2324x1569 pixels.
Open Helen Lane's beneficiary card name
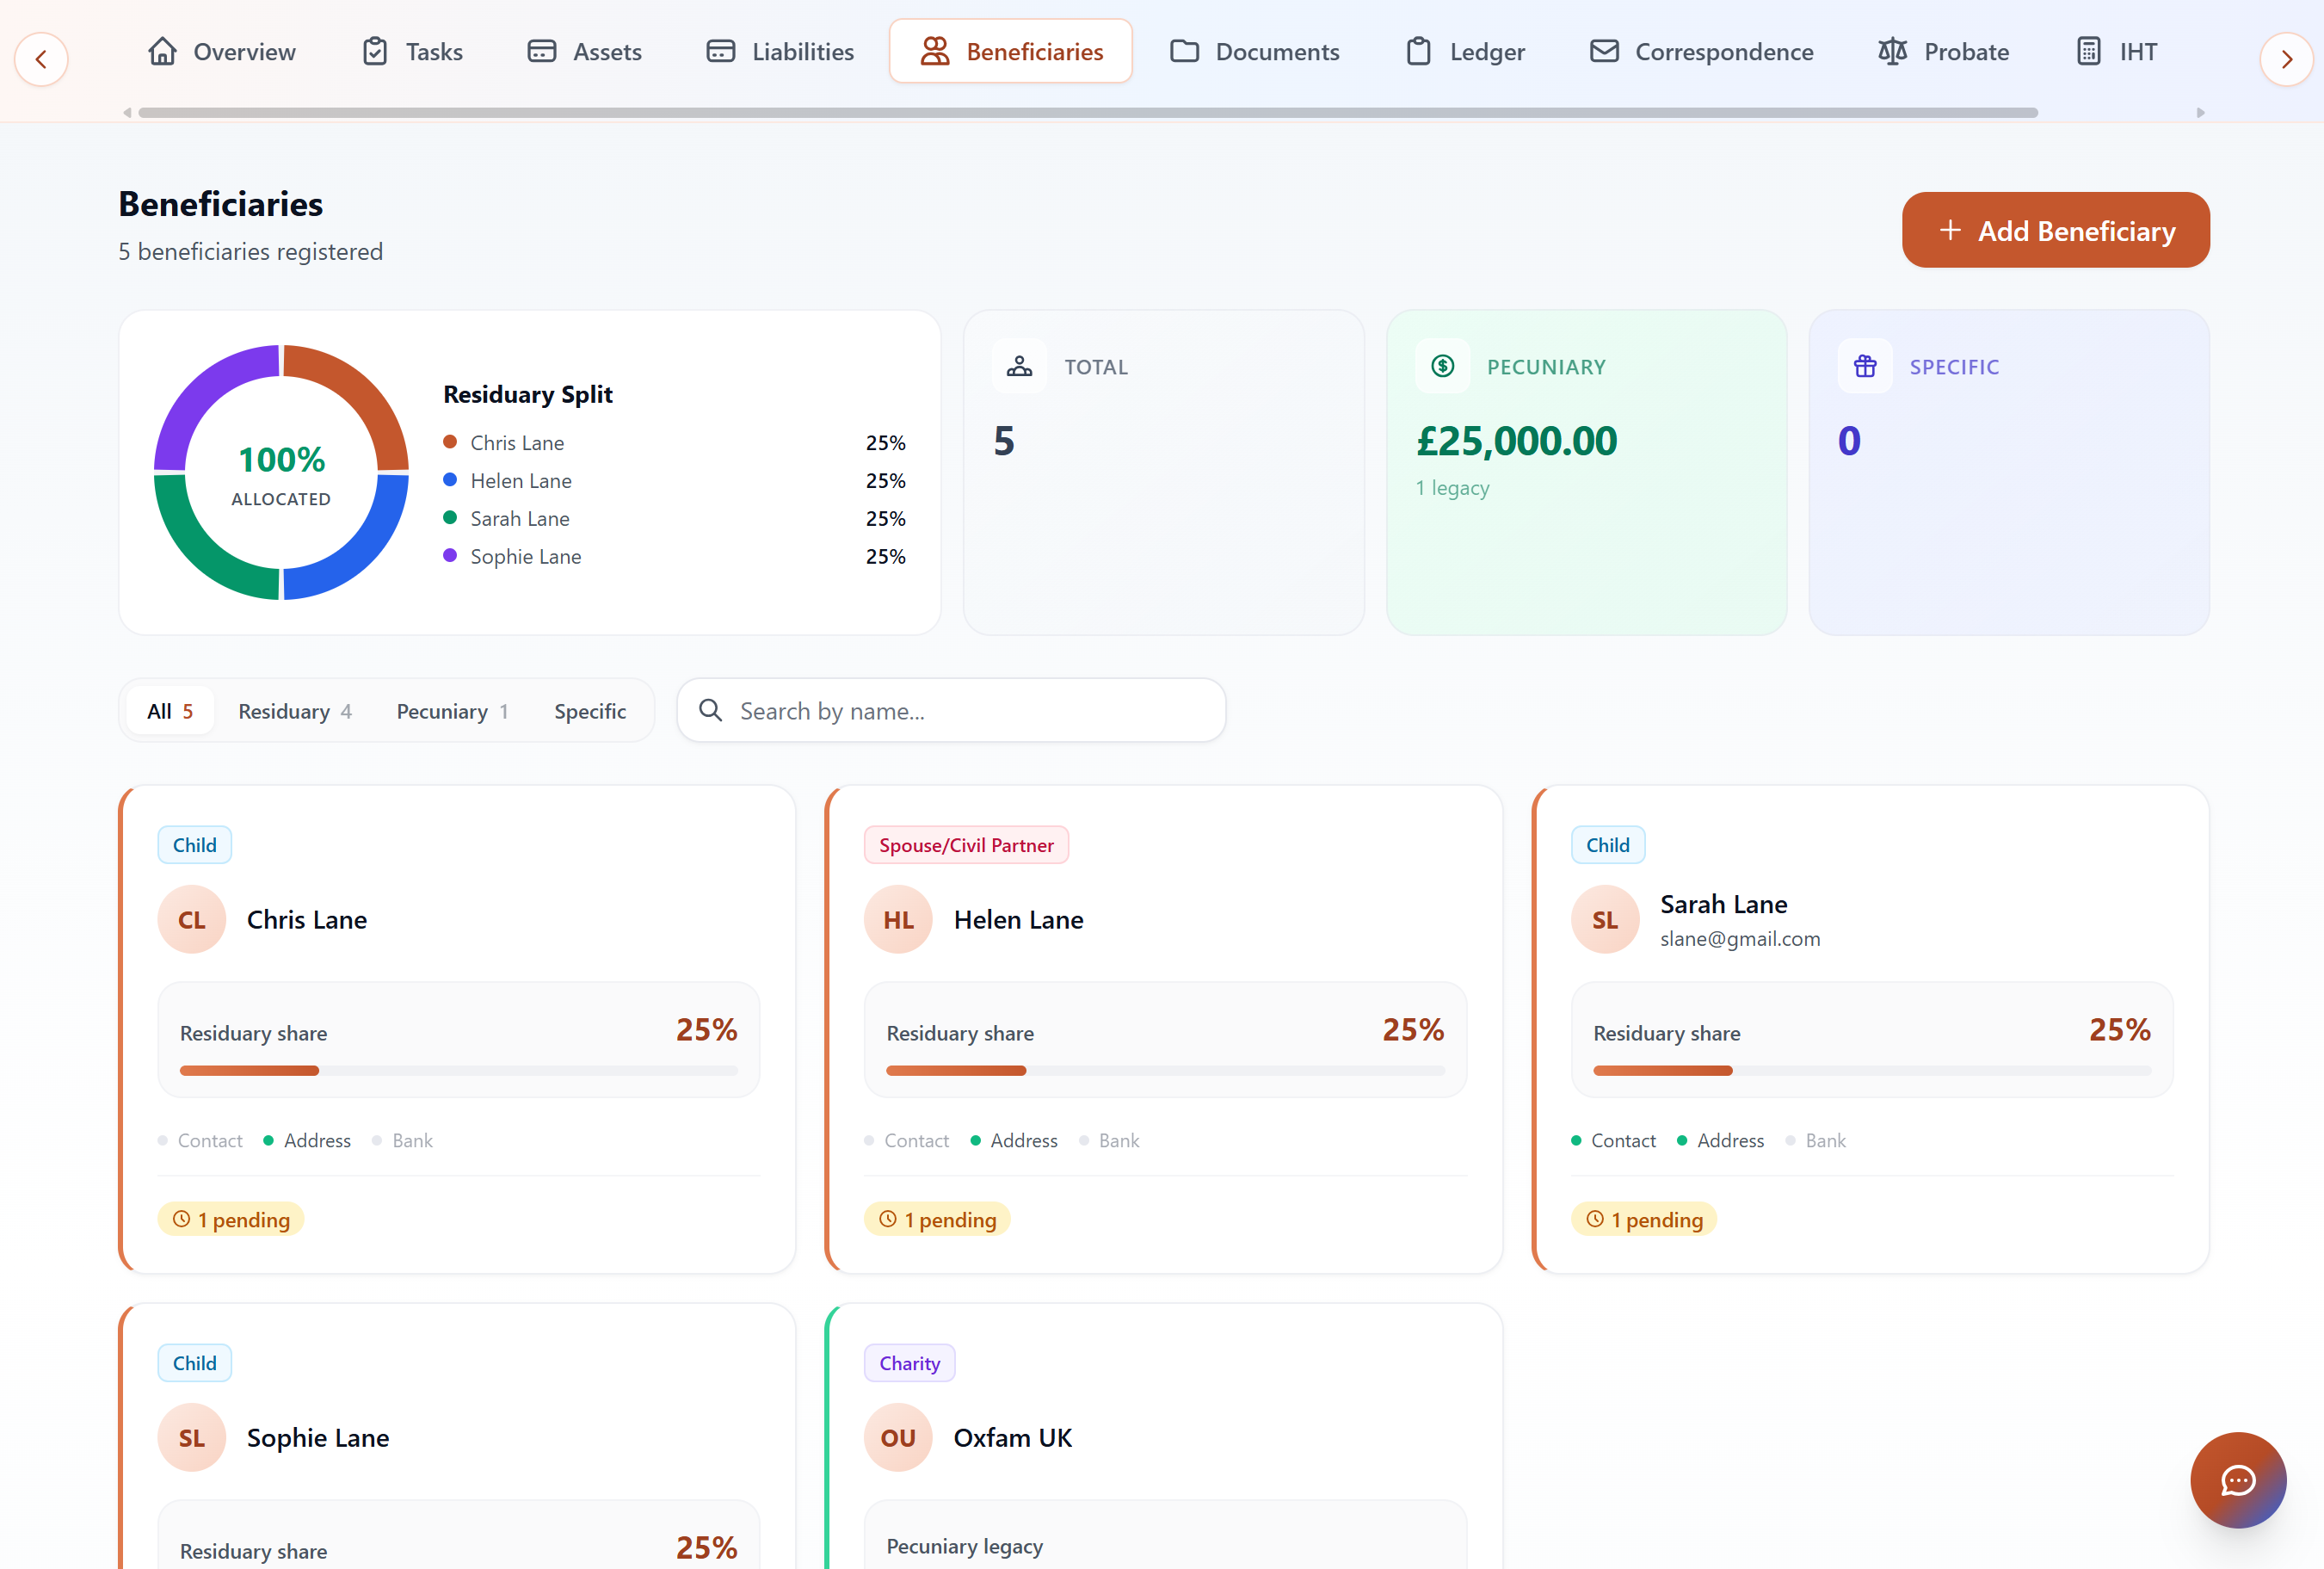click(1018, 919)
